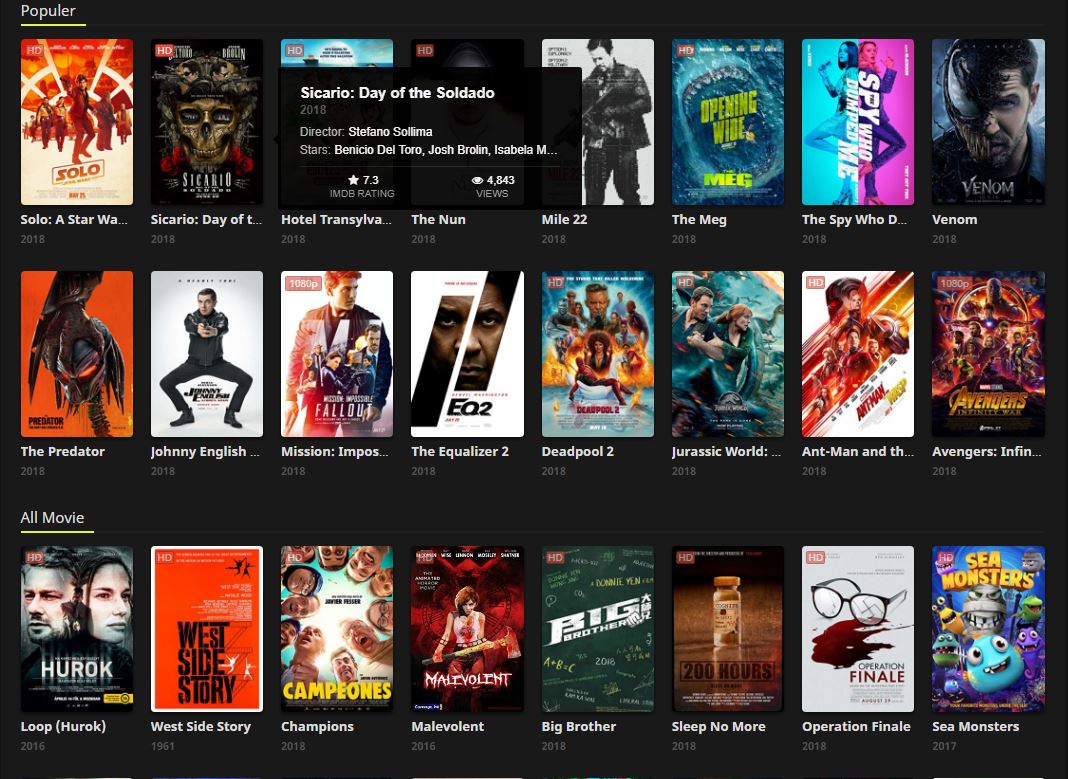
Task: Open The Meg shark poster
Action: point(727,122)
